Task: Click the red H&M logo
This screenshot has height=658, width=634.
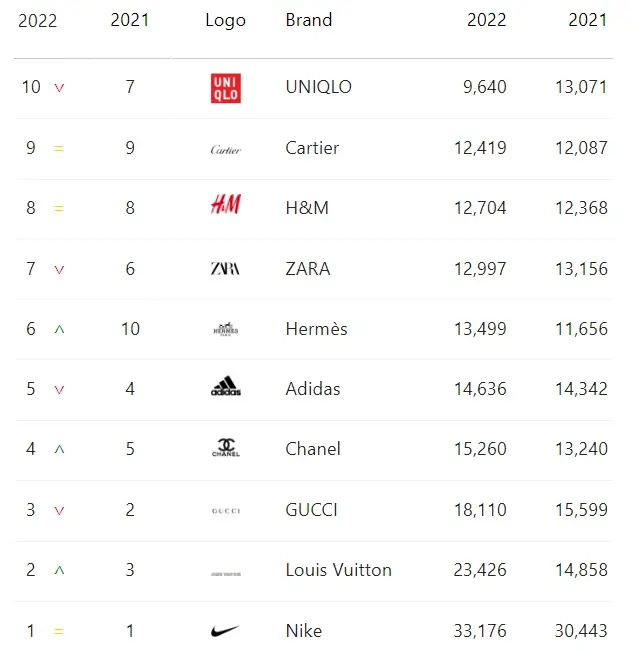Action: tap(226, 204)
